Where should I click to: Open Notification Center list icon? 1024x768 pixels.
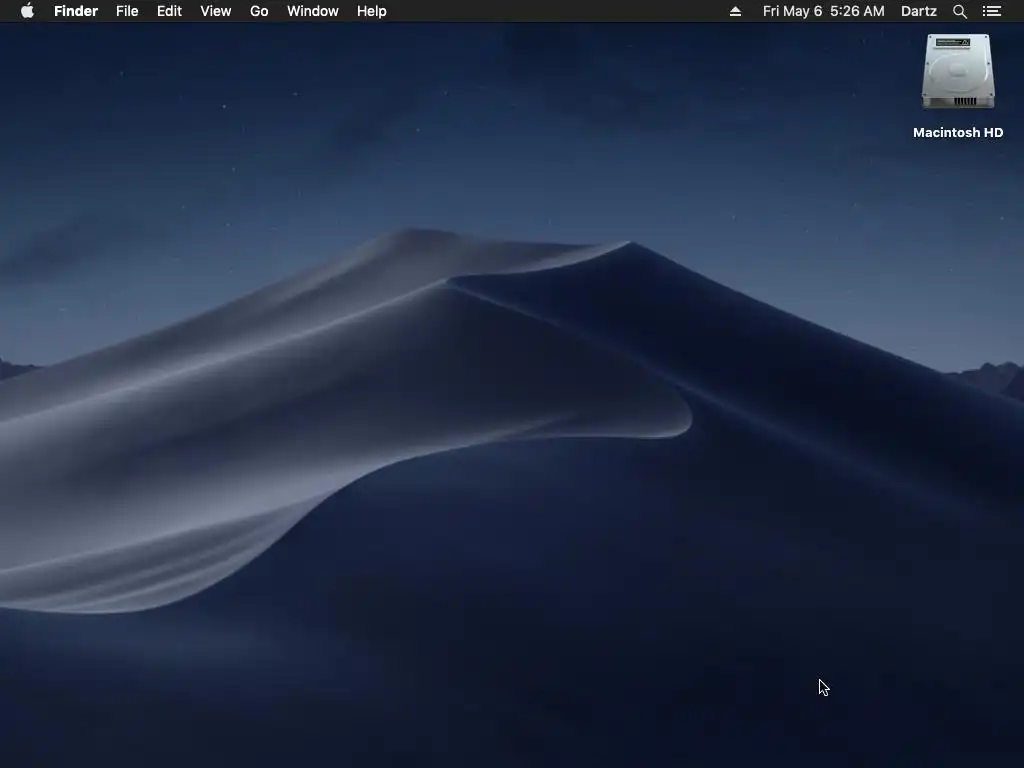pos(992,11)
